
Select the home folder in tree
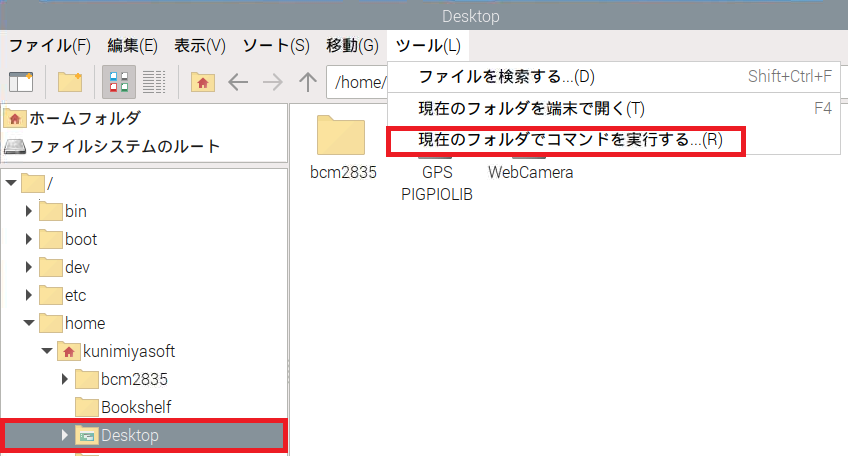[85, 323]
